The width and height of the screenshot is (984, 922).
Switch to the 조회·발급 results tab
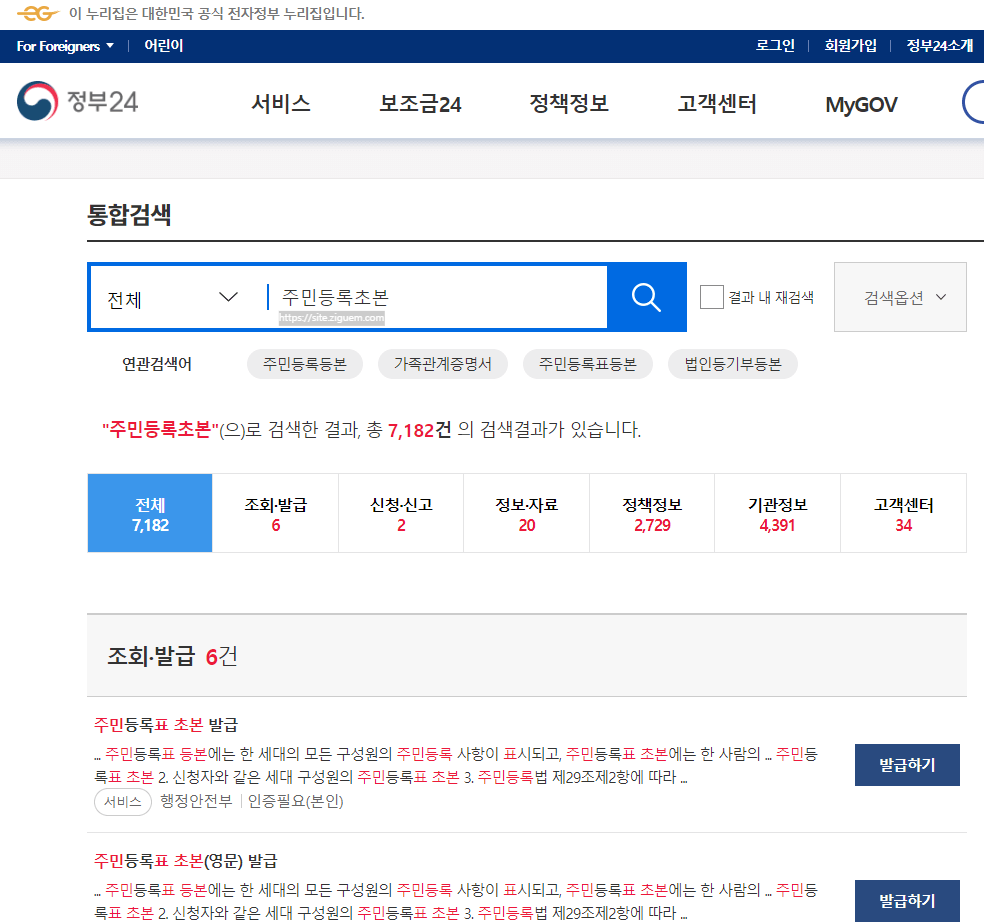pyautogui.click(x=275, y=512)
